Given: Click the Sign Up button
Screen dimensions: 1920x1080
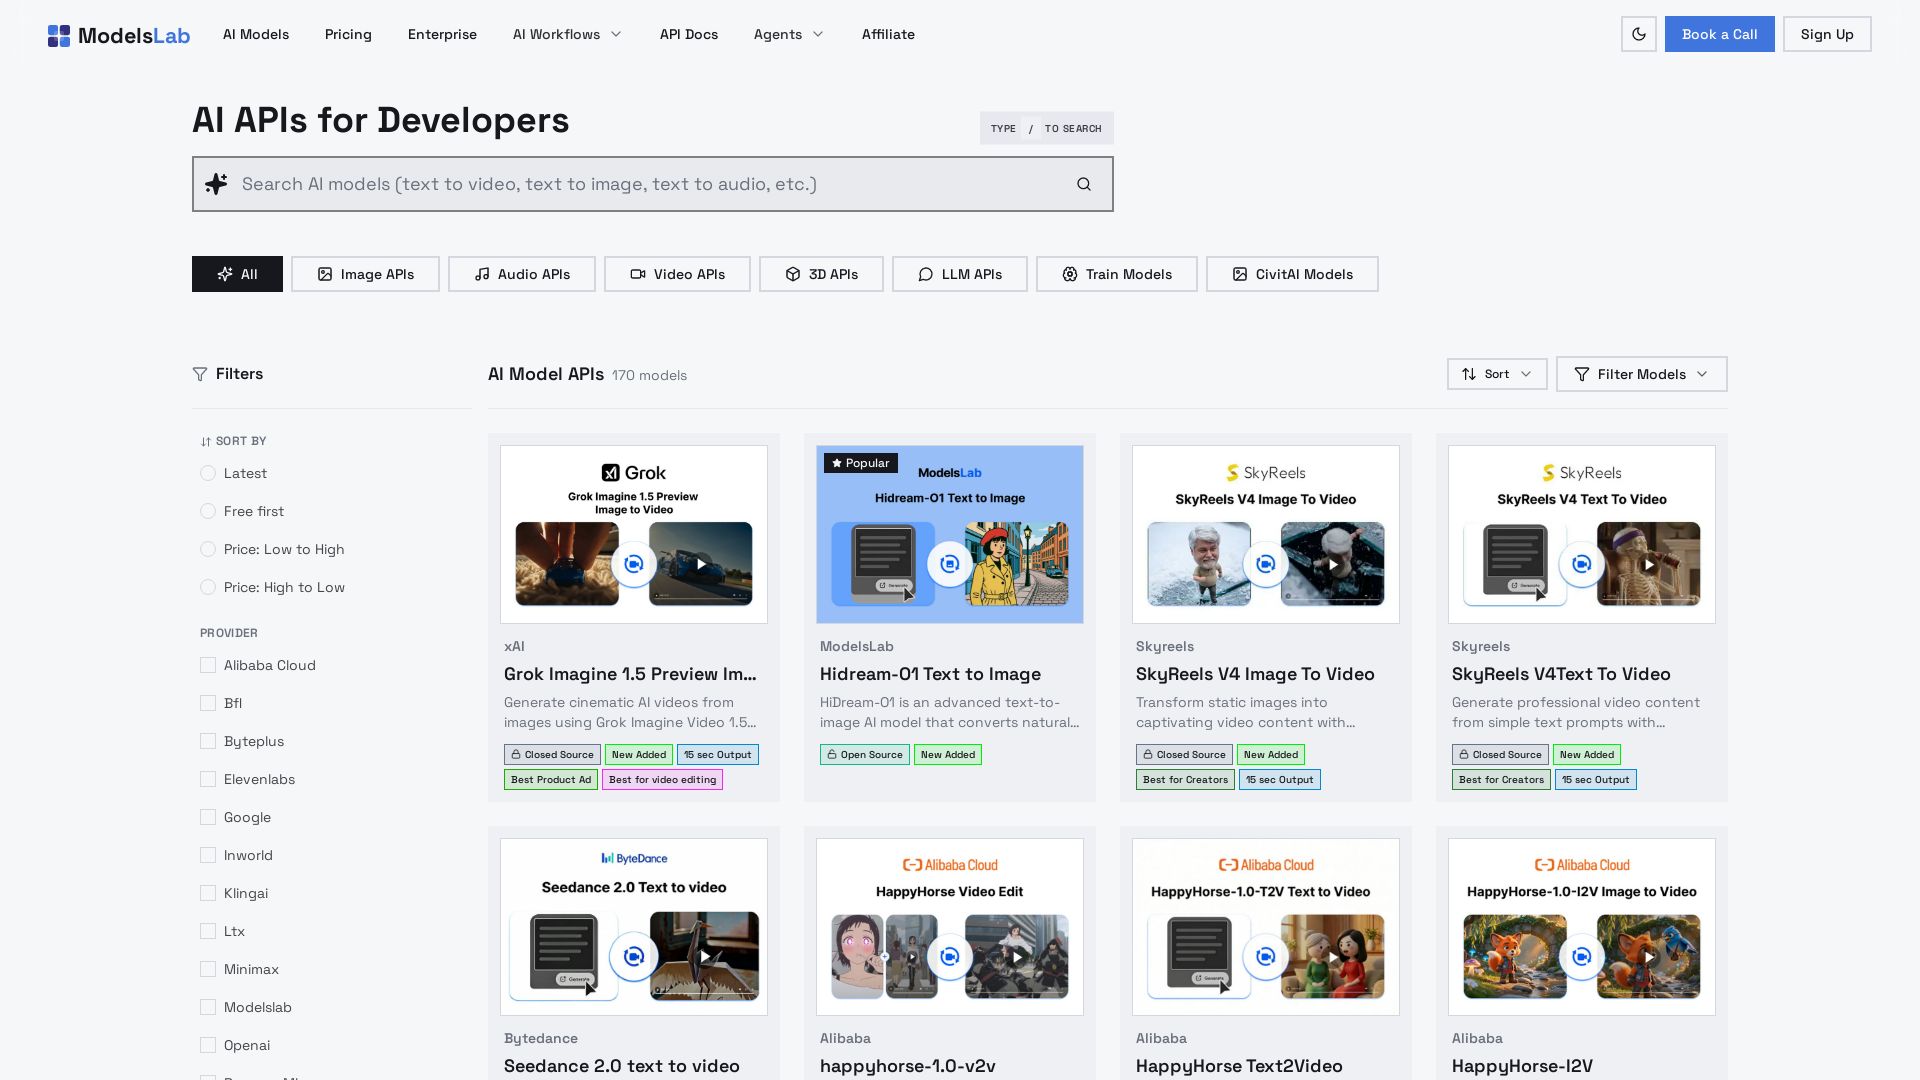Looking at the screenshot, I should [x=1827, y=34].
